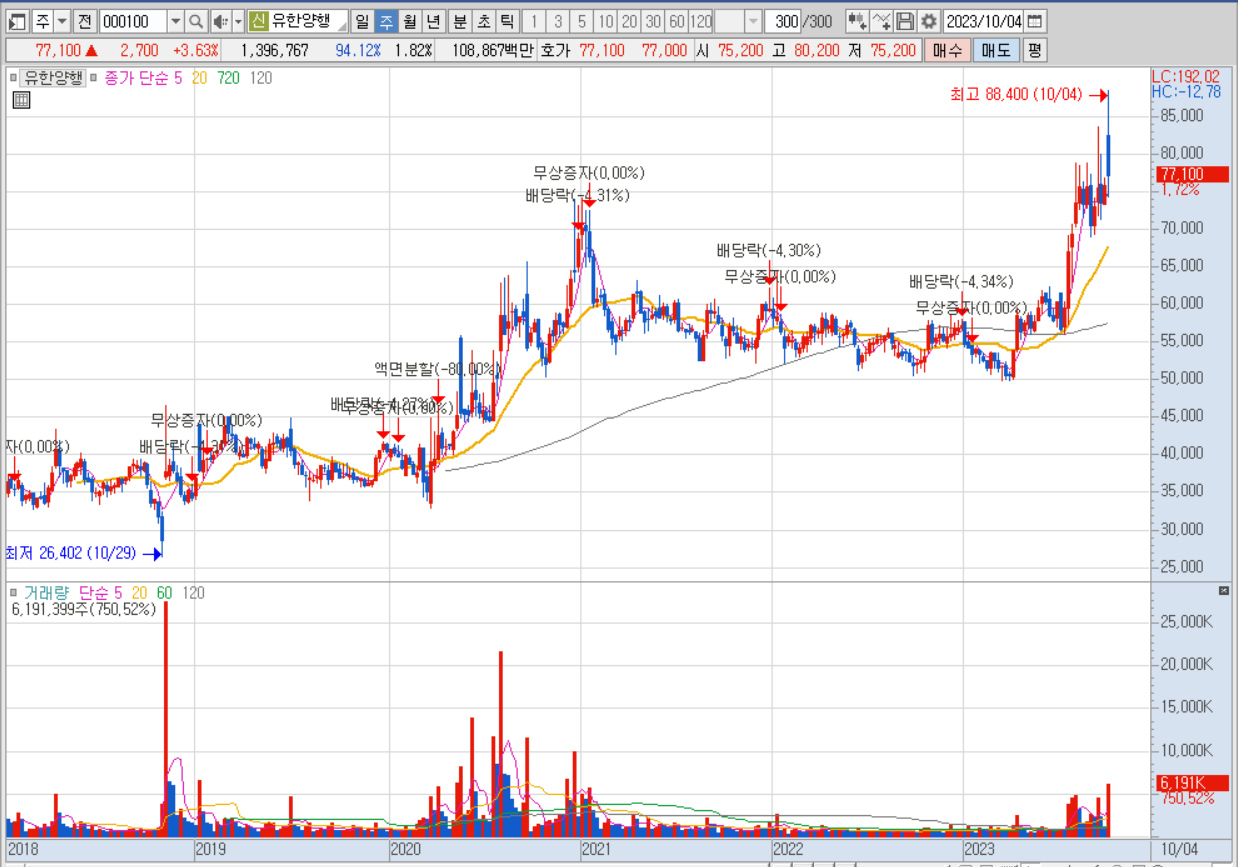This screenshot has height=867, width=1238.
Task: Click the volume MA 60 legend value
Action: pyautogui.click(x=165, y=593)
